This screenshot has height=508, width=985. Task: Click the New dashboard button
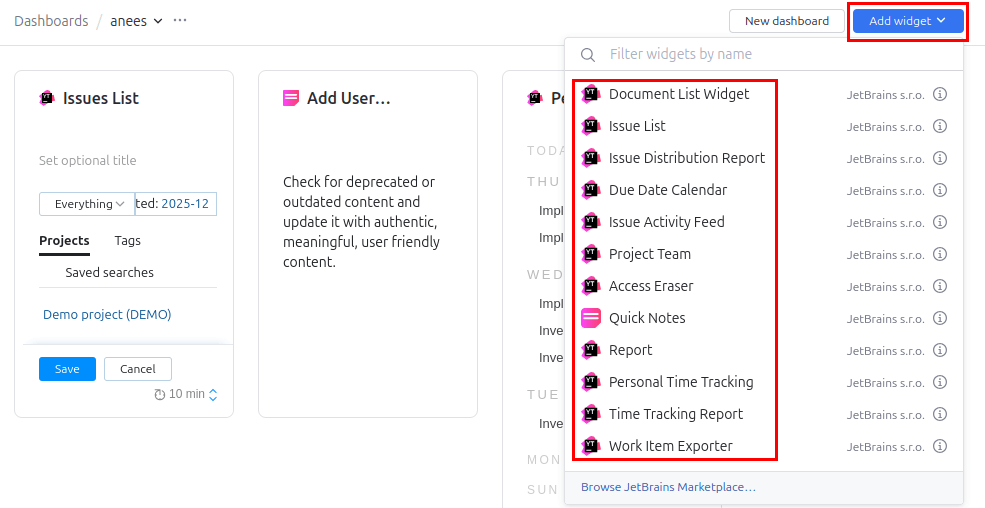(x=786, y=21)
